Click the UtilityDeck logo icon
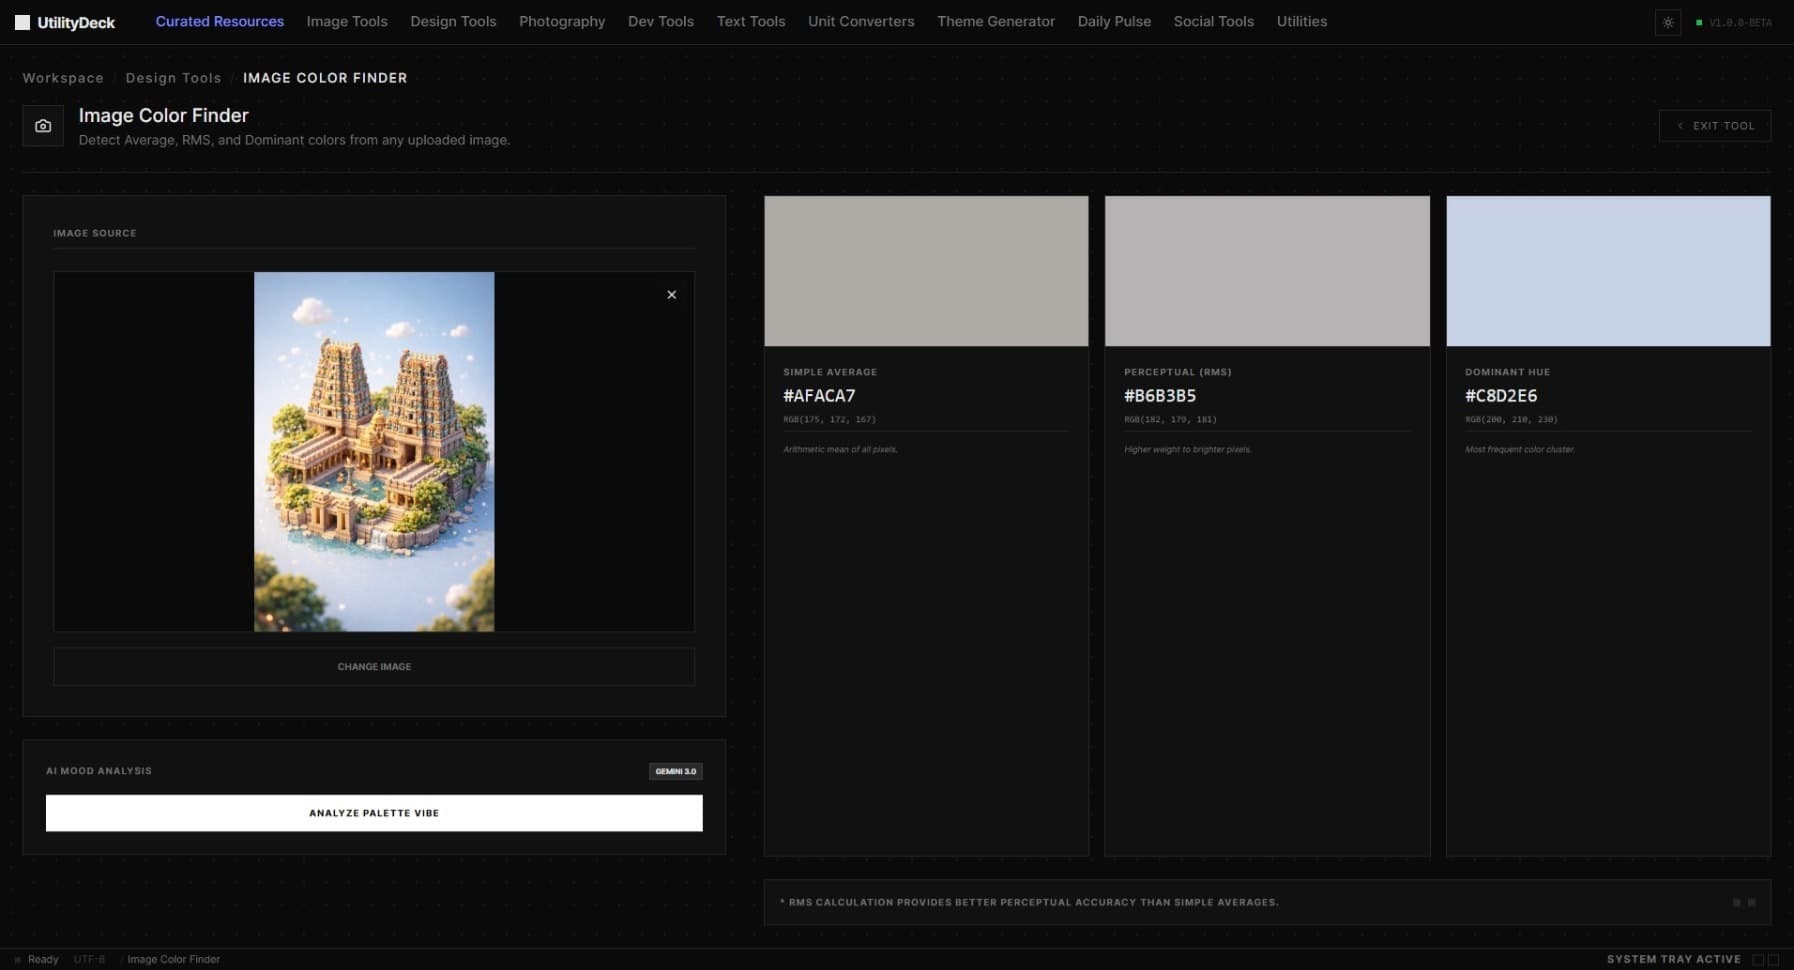The width and height of the screenshot is (1794, 970). click(20, 21)
